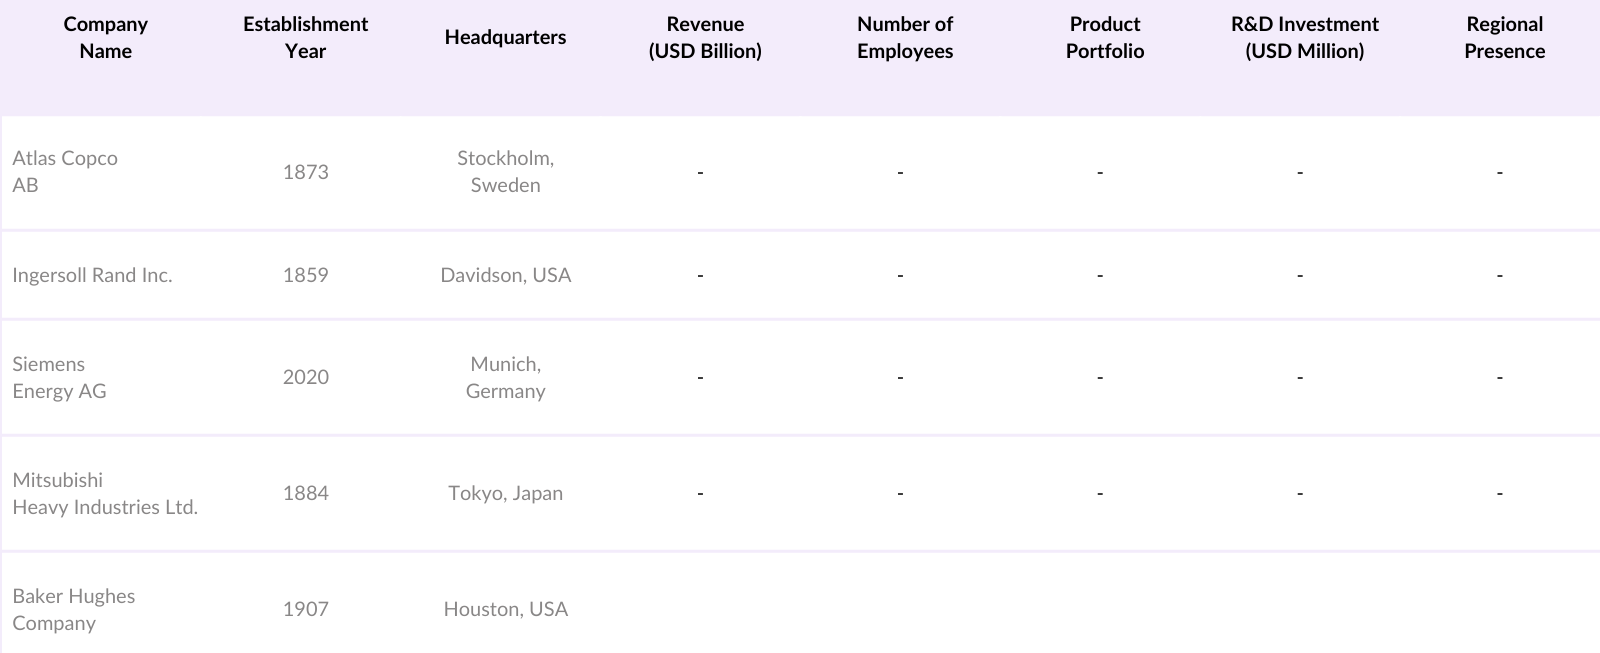Click the R&D Investment column header
Screen dimensions: 1600x653
tap(1304, 38)
